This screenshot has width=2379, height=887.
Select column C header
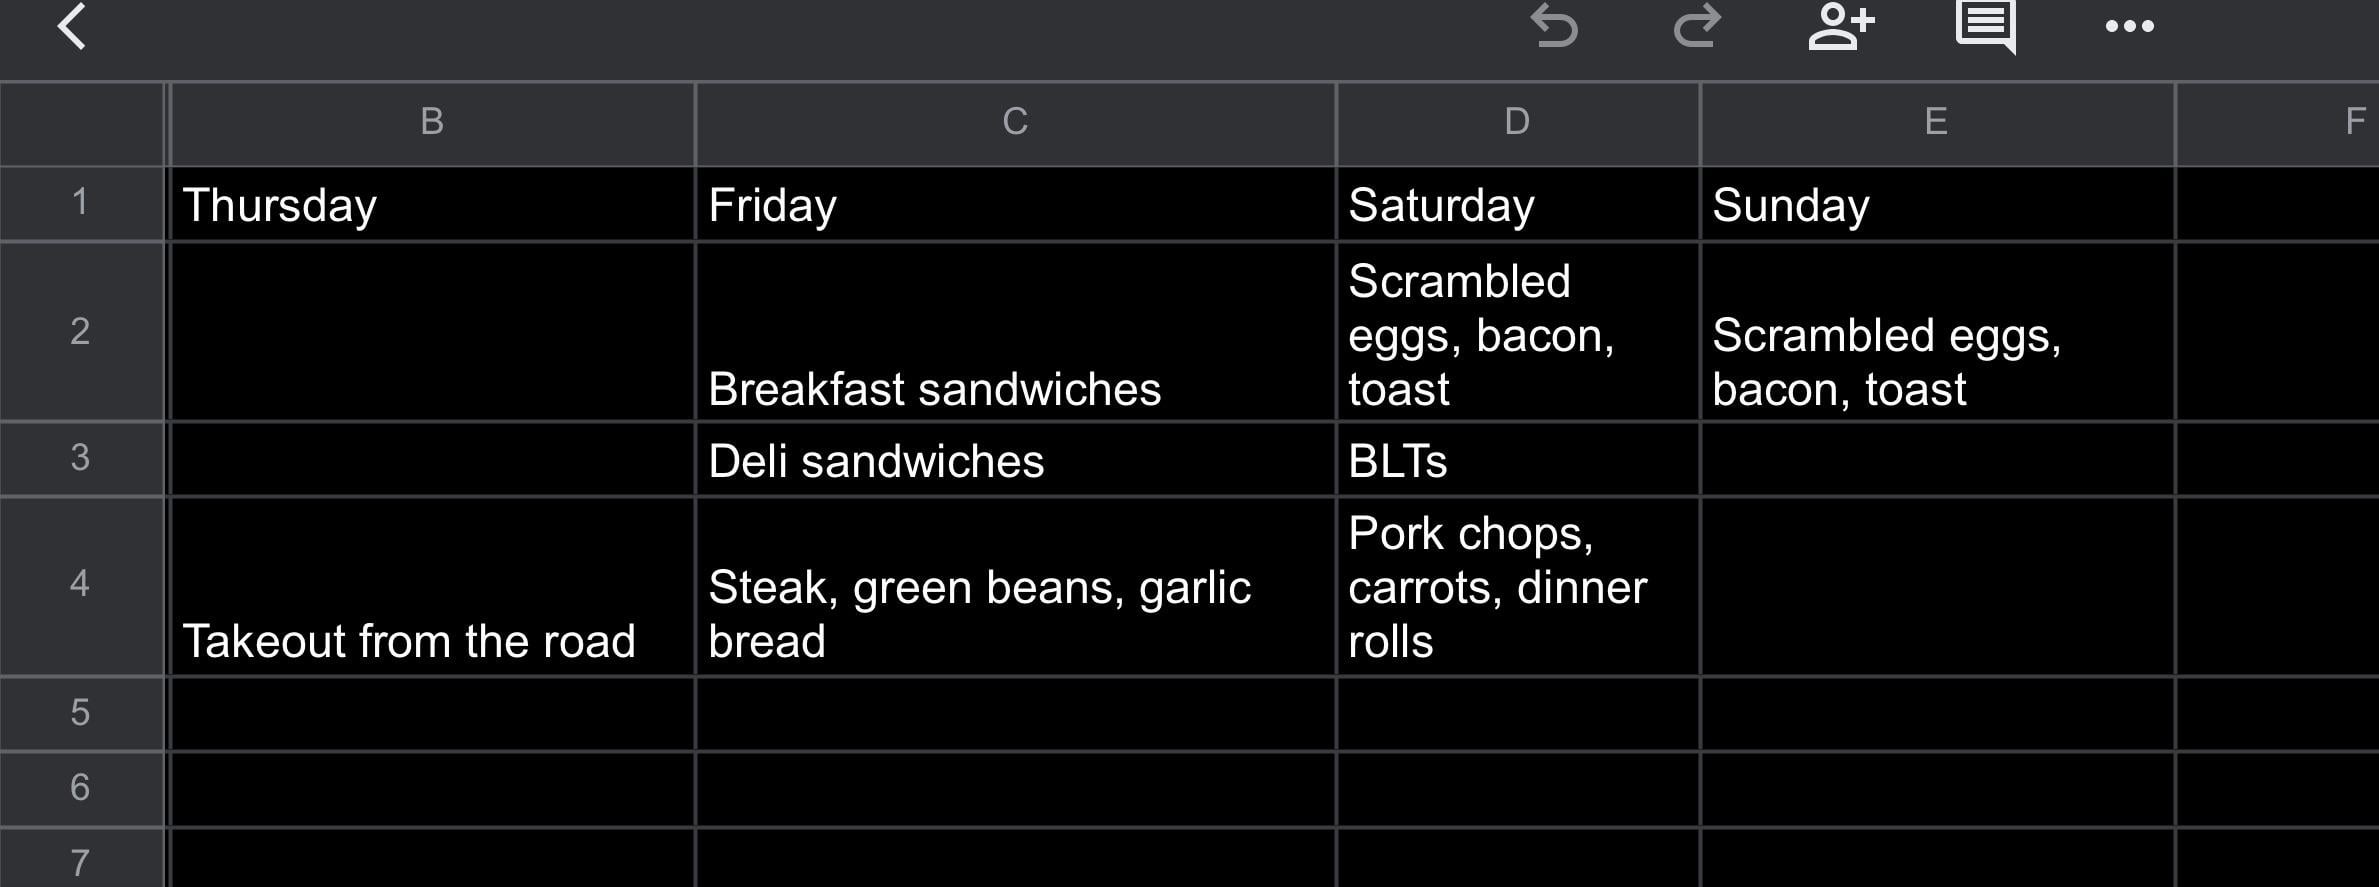point(1015,122)
